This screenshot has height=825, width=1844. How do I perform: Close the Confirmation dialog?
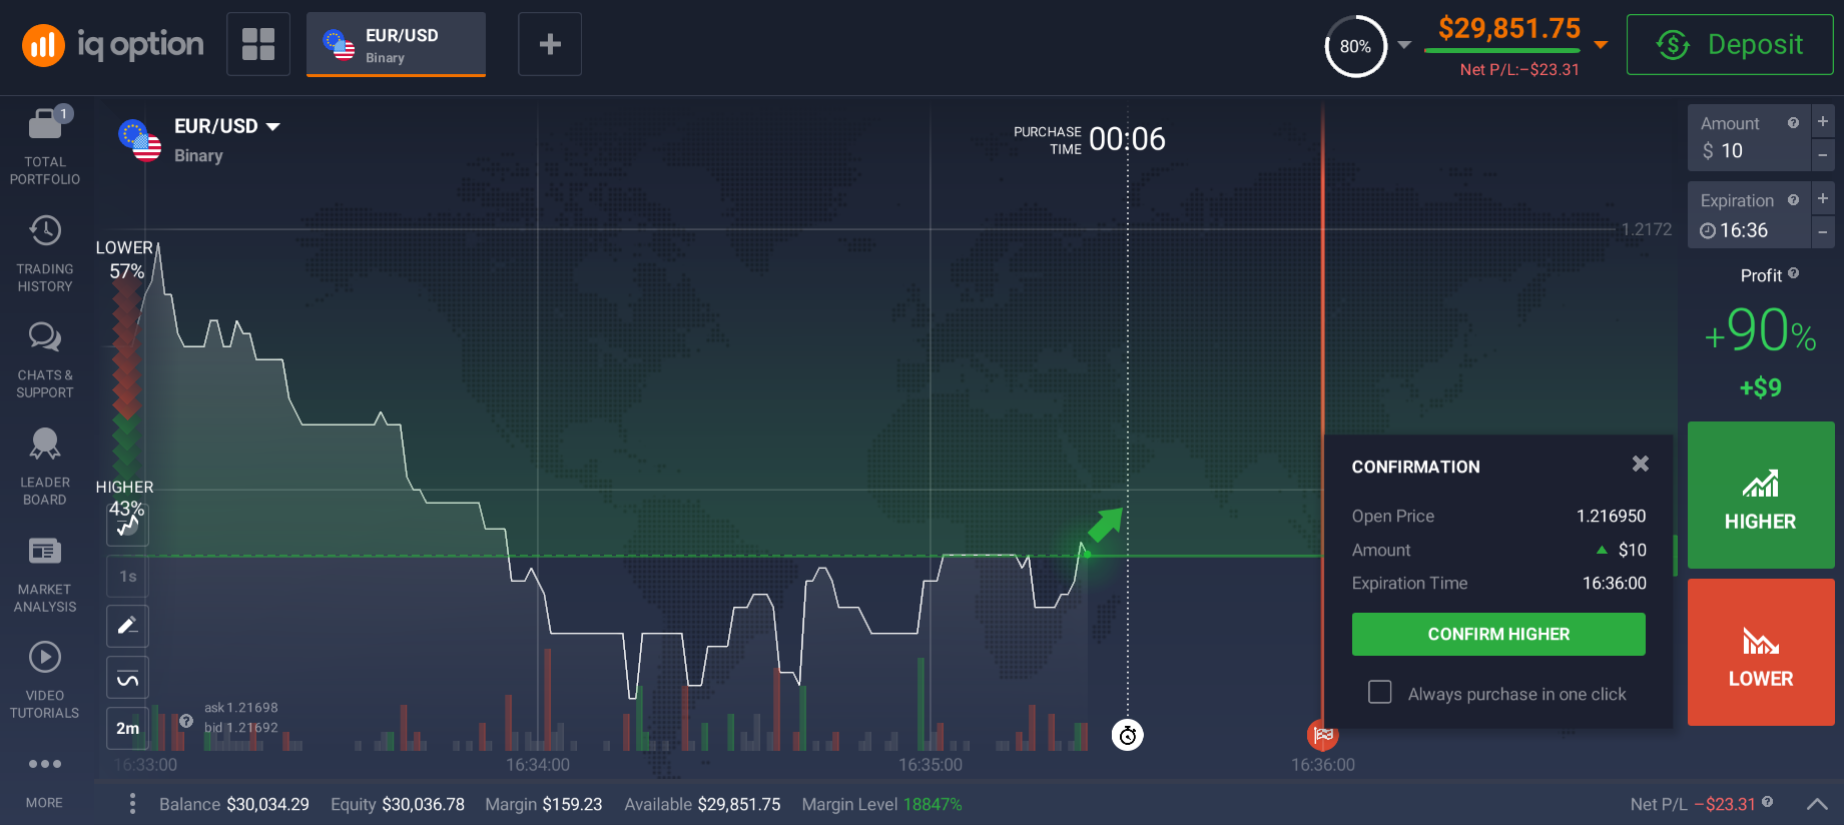tap(1640, 464)
